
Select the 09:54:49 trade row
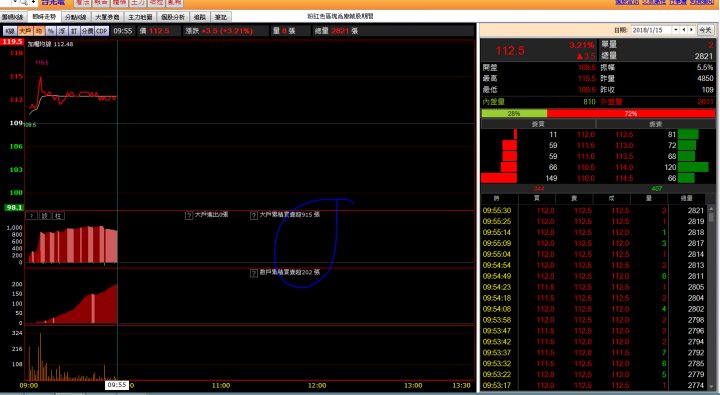(595, 276)
